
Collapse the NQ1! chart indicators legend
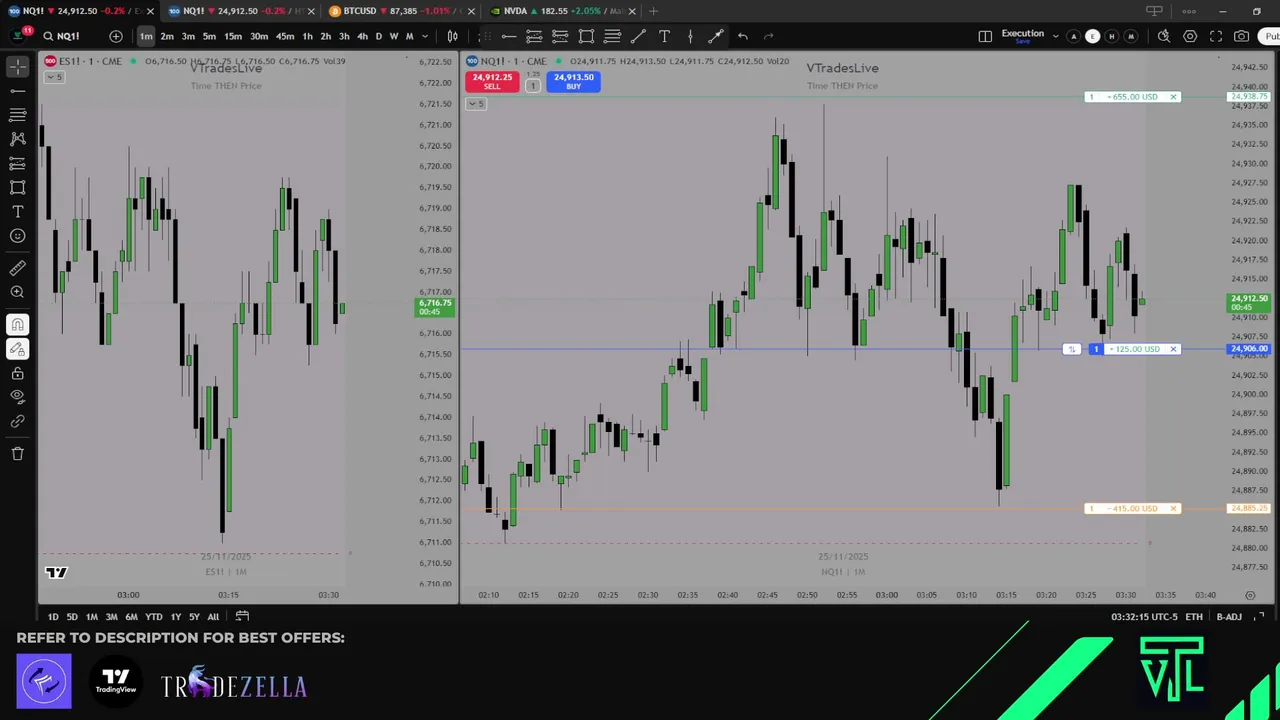476,104
